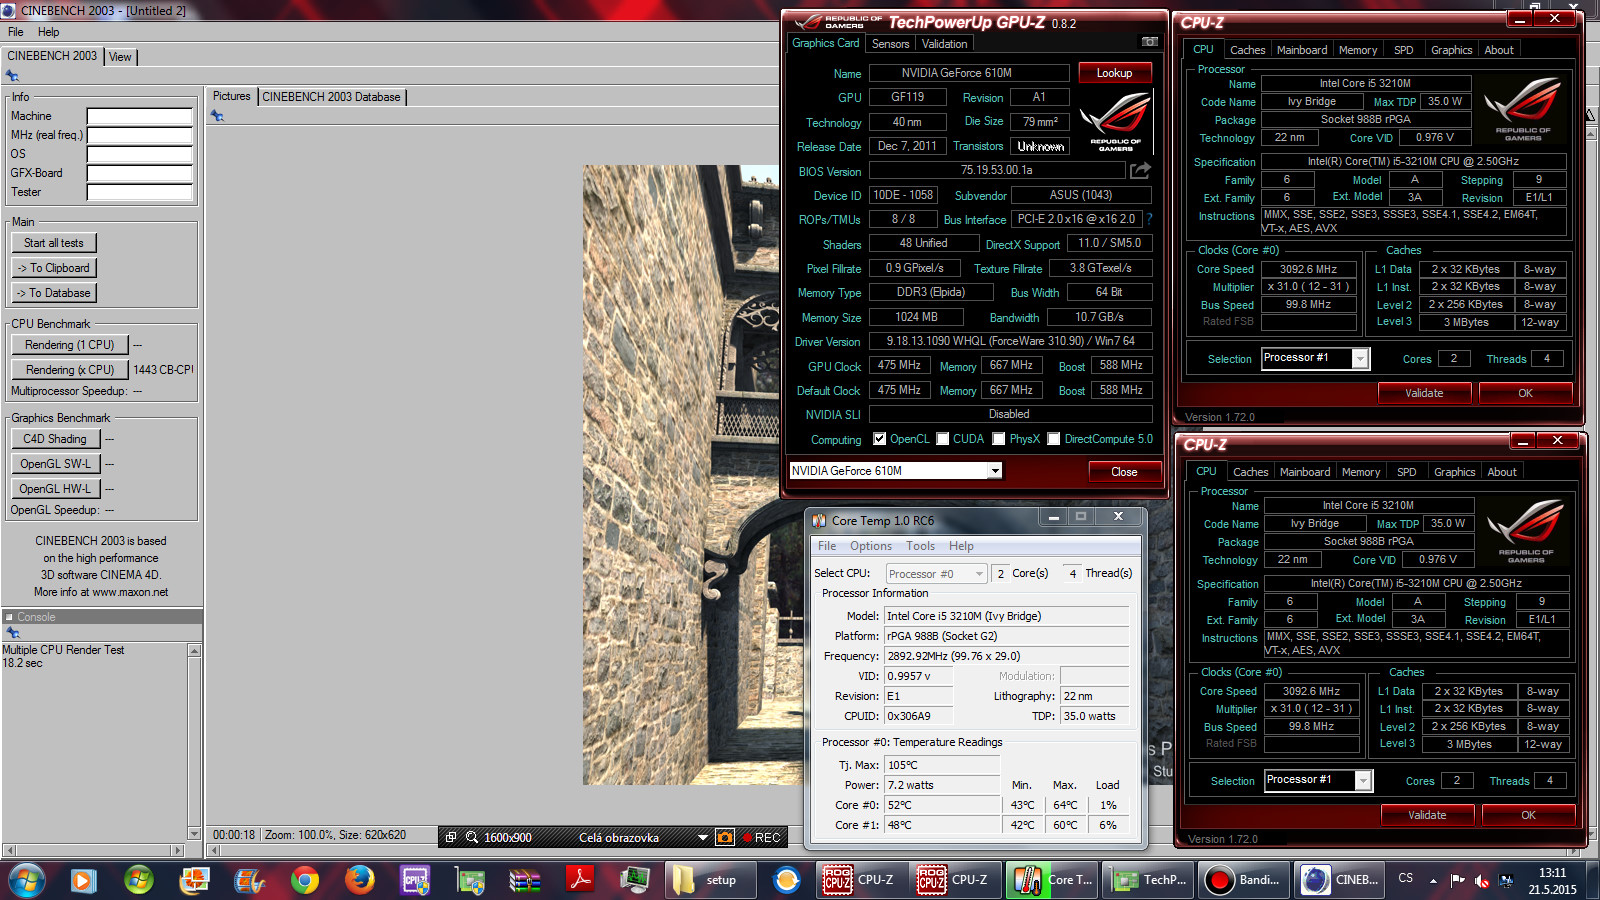Screen dimensions: 1600x900
Task: Switch to CINEBENCH taskbar button
Action: [x=1340, y=880]
